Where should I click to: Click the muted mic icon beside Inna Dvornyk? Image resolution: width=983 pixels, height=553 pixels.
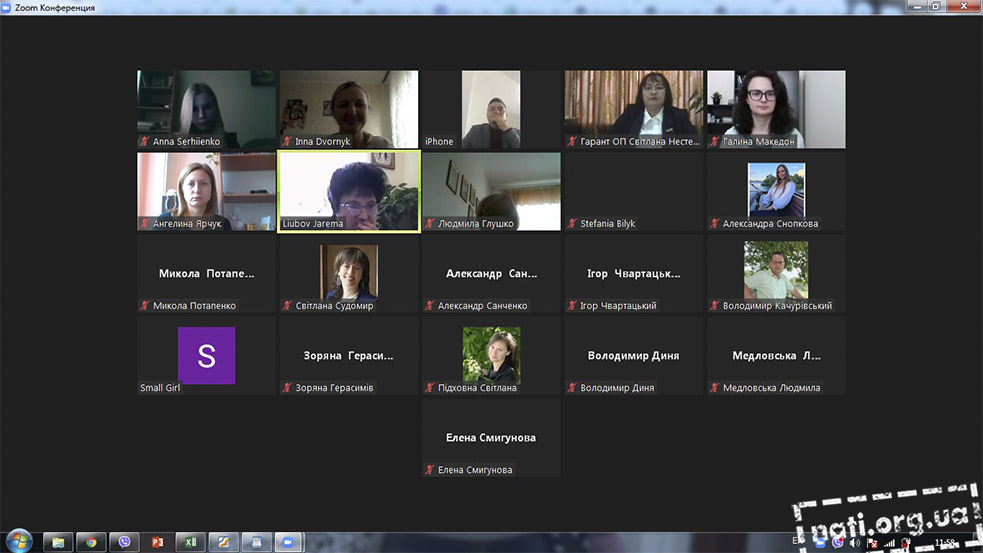(x=287, y=142)
